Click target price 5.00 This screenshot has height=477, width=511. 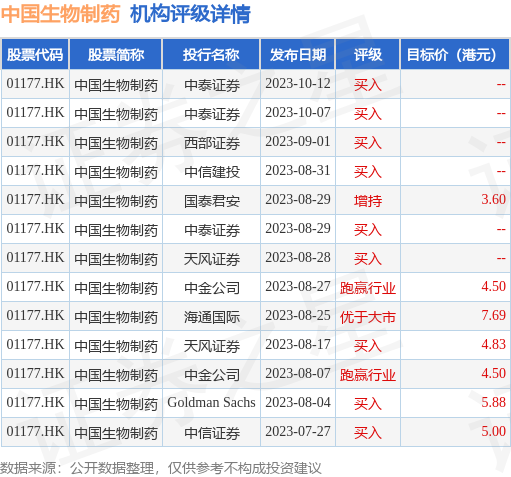click(493, 432)
